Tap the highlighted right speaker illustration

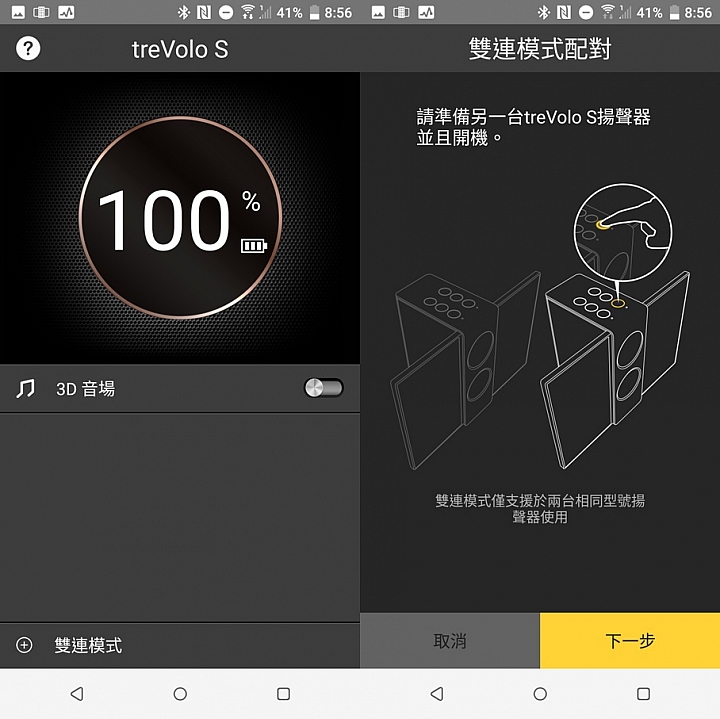[x=614, y=370]
